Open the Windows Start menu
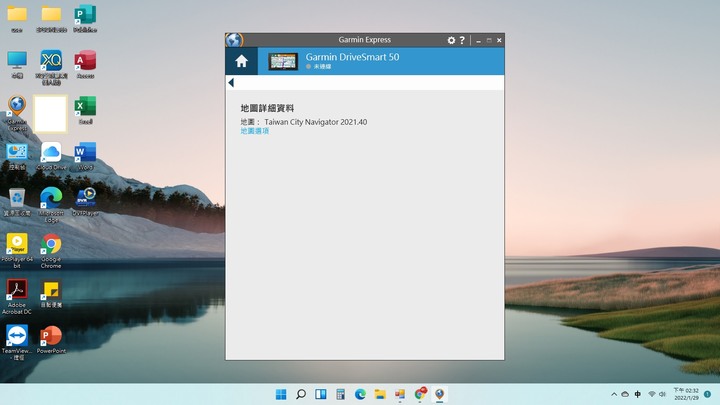The width and height of the screenshot is (720, 405). click(x=281, y=394)
